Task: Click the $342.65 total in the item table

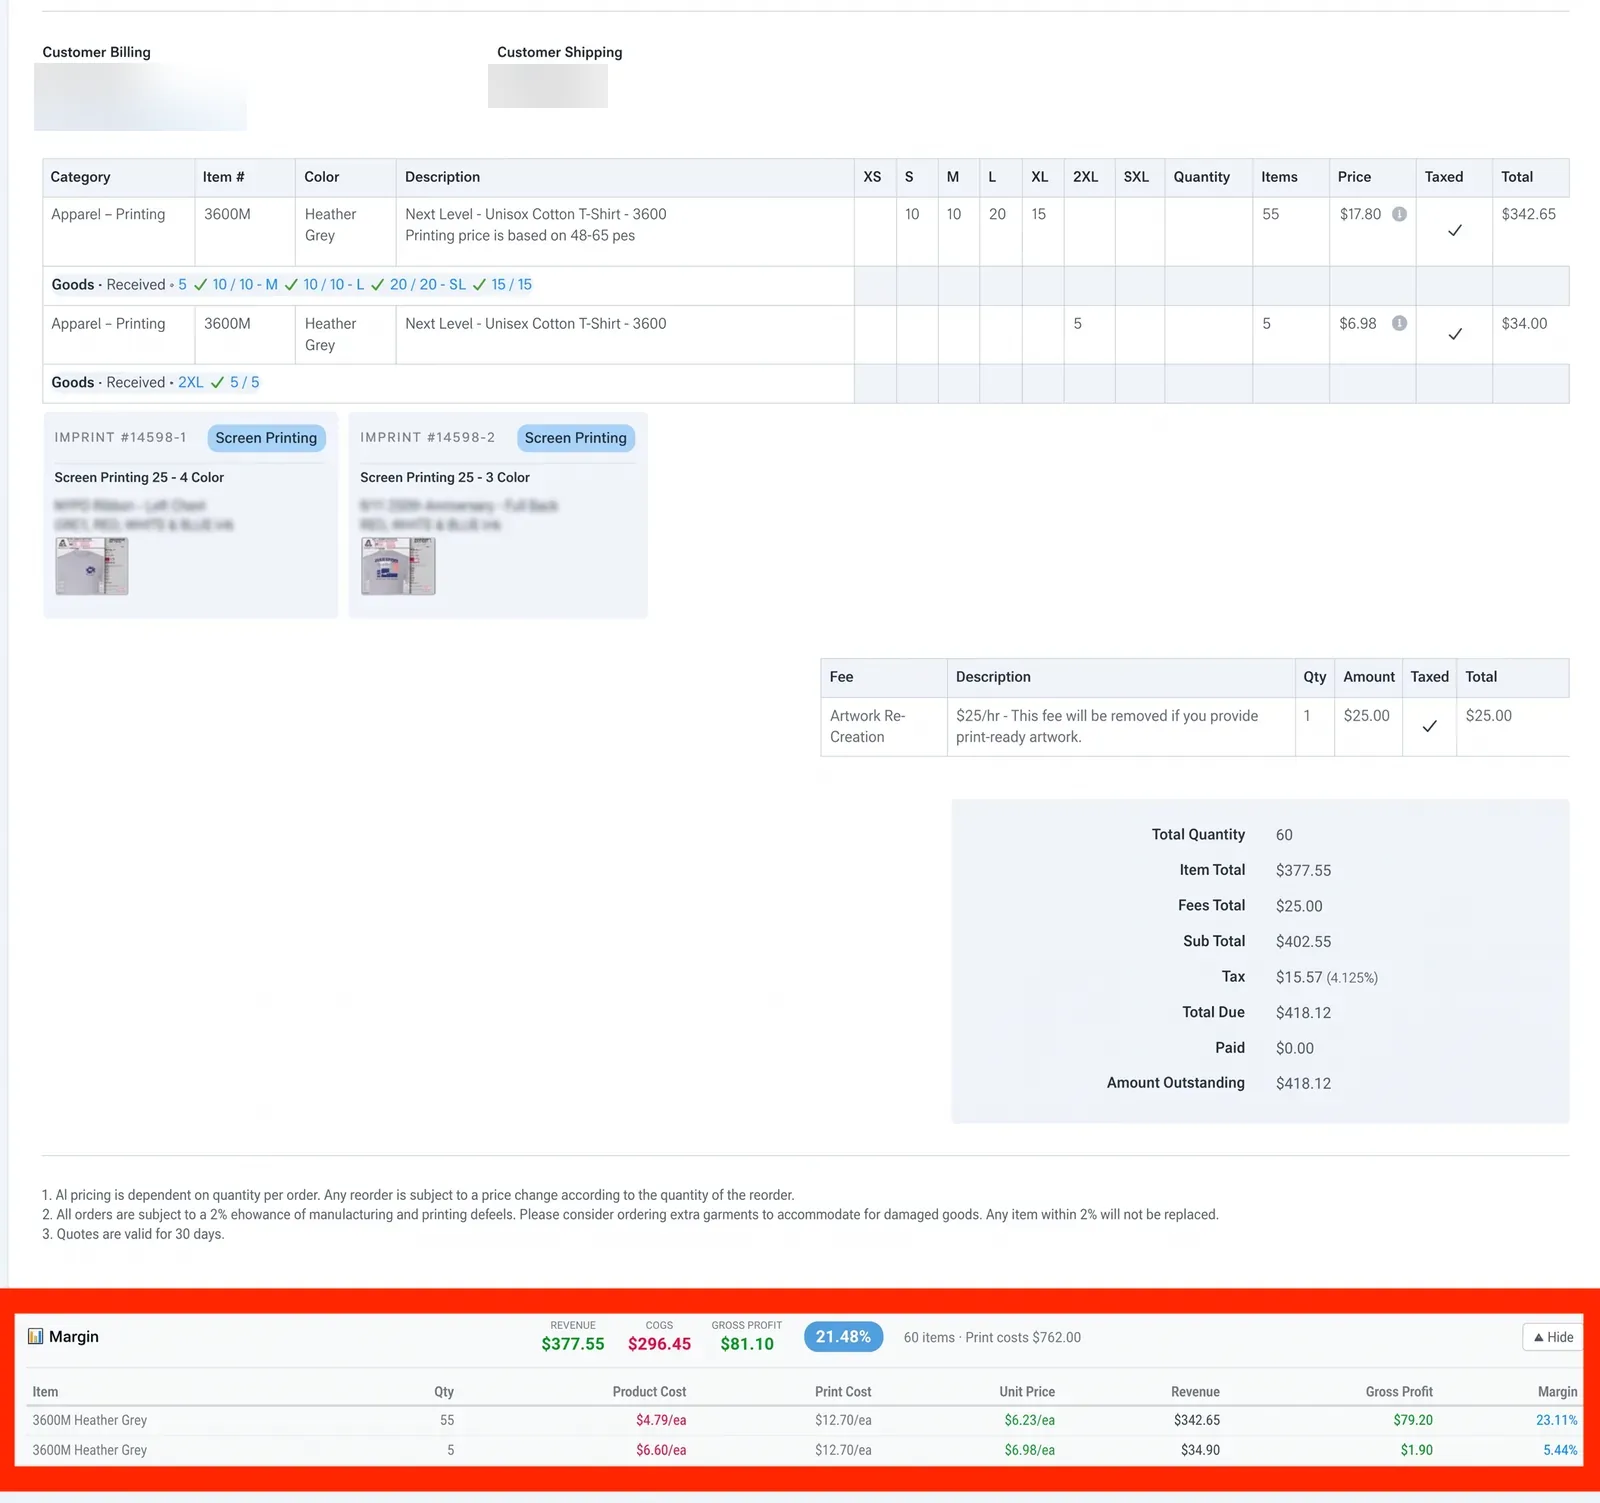Action: (1528, 214)
